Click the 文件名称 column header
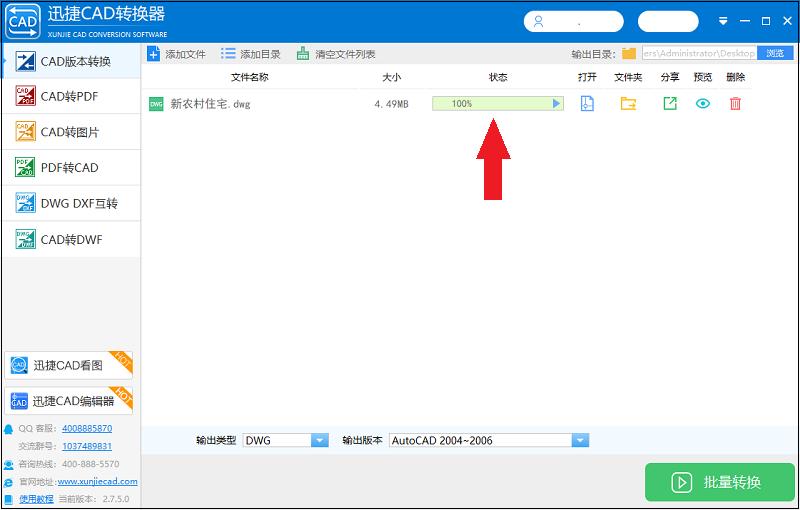 pos(249,77)
